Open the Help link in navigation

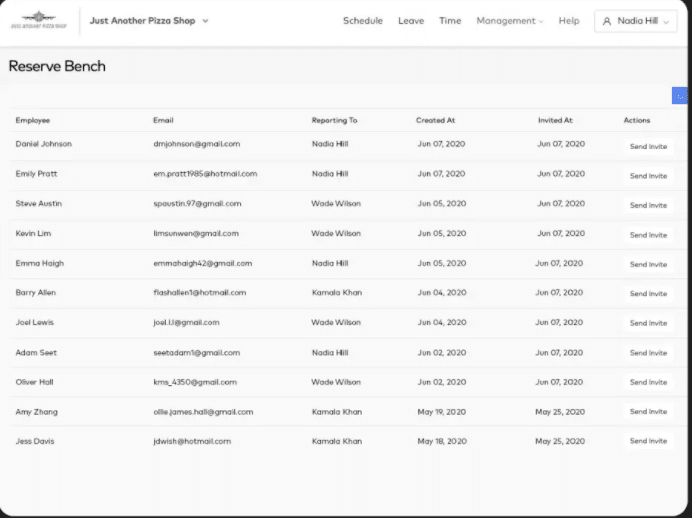point(569,21)
